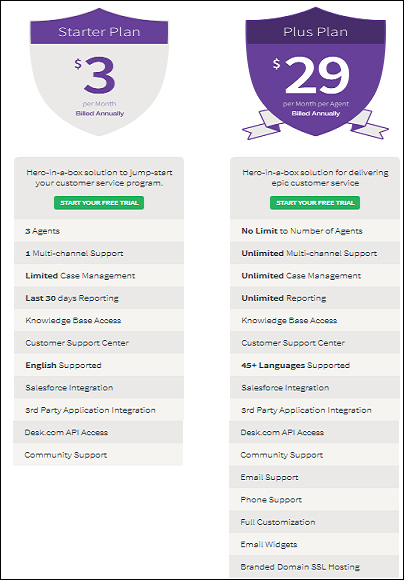
Task: Start free trial under Starter Plan
Action: [x=99, y=203]
